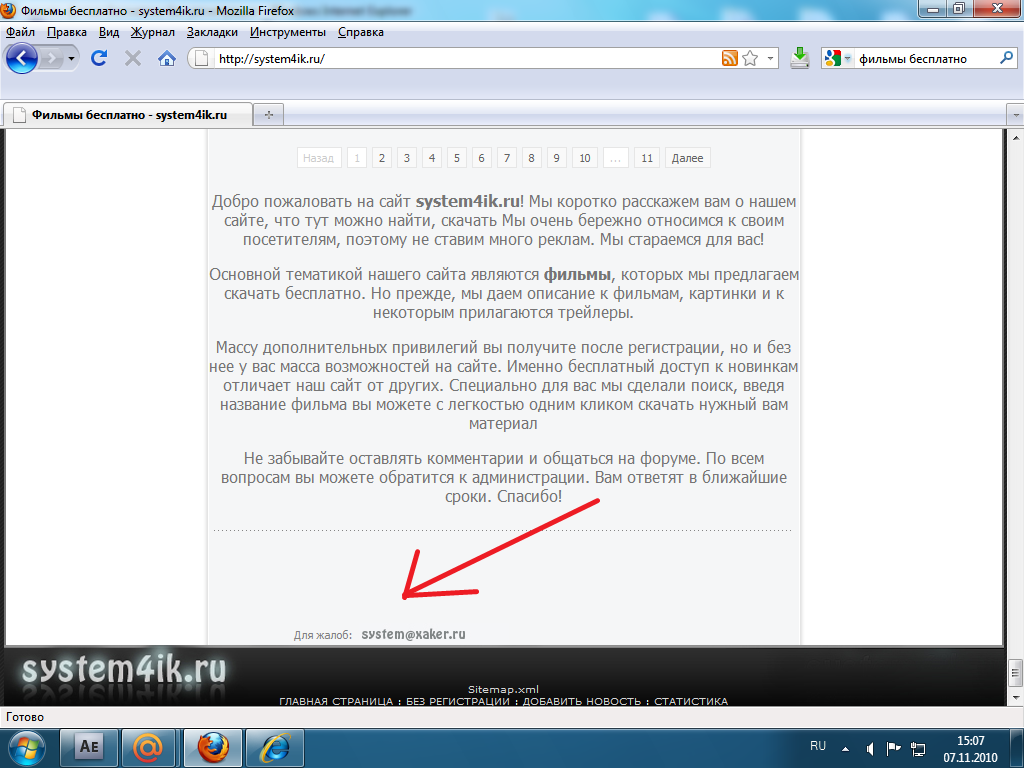Click the page icon in the address bar
Image resolution: width=1024 pixels, height=768 pixels.
coord(202,59)
